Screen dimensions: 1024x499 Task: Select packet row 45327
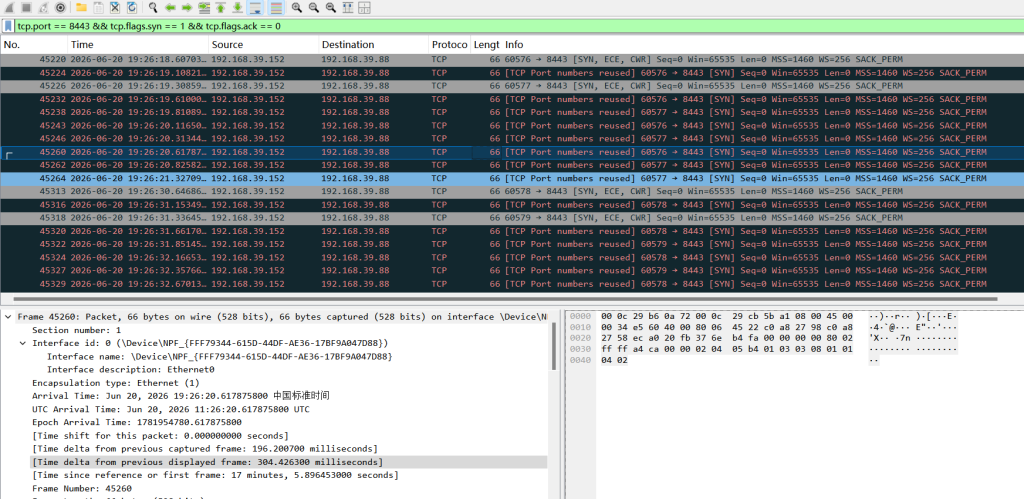pyautogui.click(x=512, y=270)
